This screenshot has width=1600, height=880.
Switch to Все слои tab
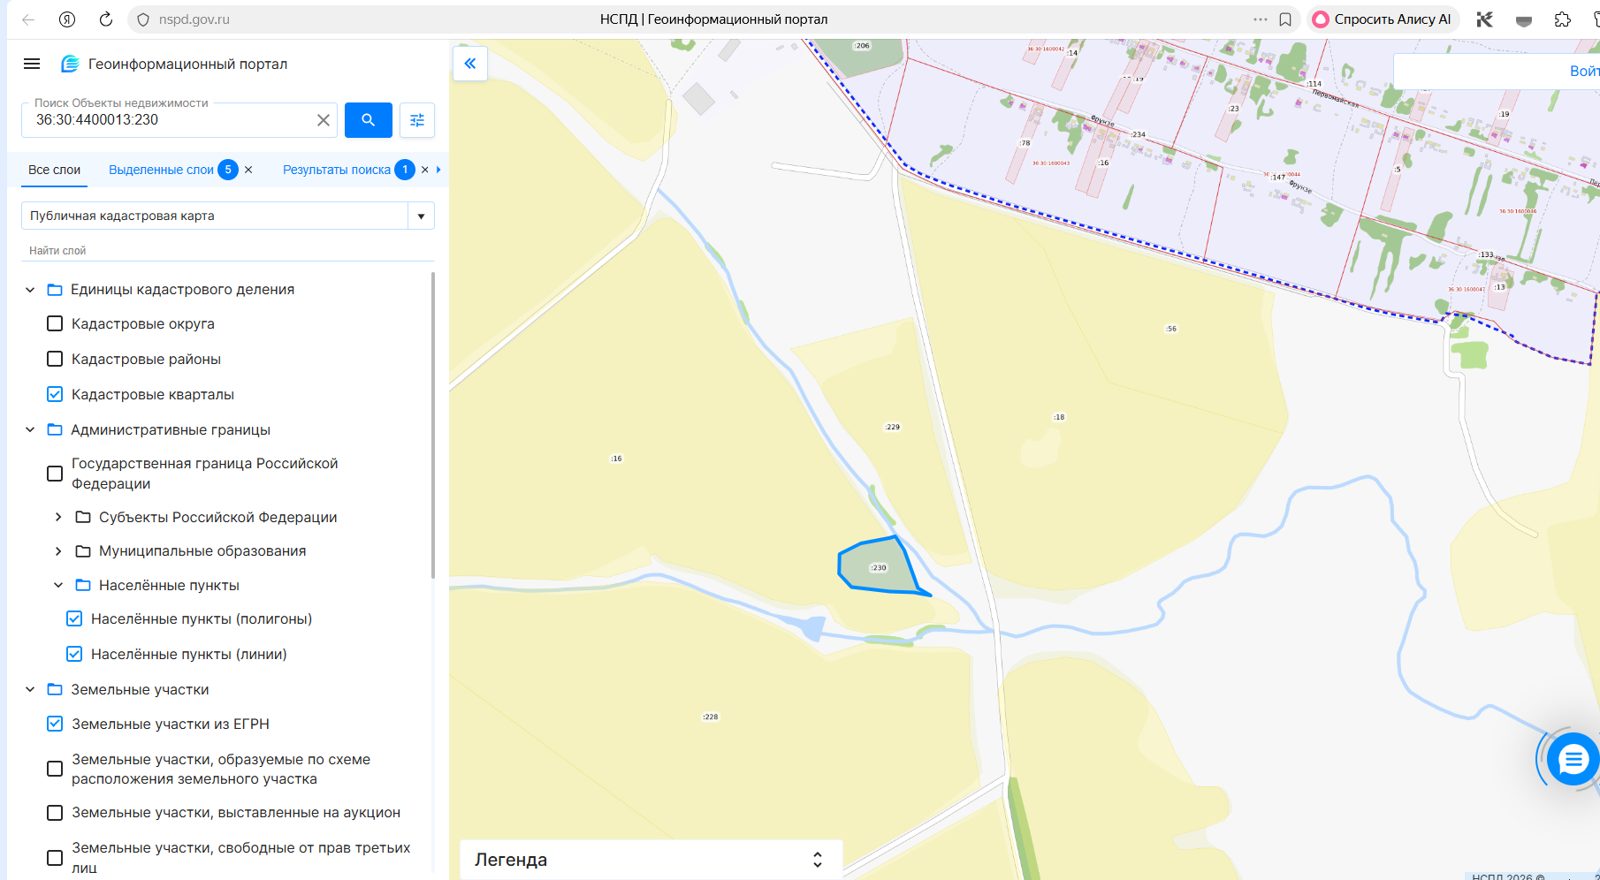pyautogui.click(x=54, y=170)
